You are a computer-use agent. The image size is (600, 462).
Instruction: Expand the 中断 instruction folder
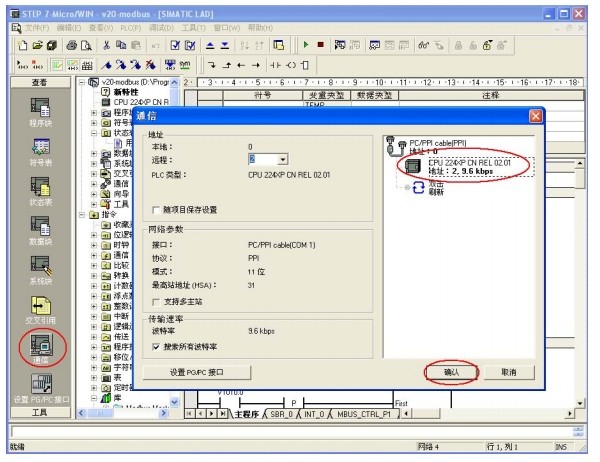94,317
